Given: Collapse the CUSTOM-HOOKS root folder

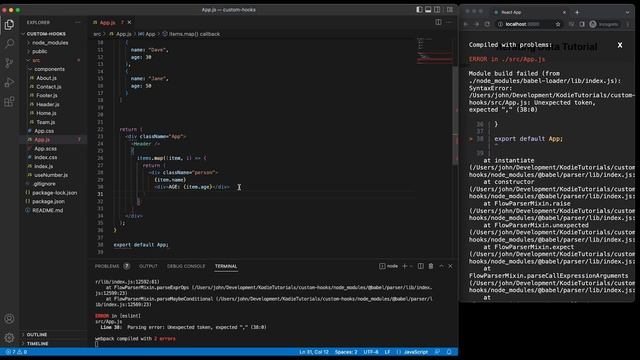Looking at the screenshot, I should (46, 34).
